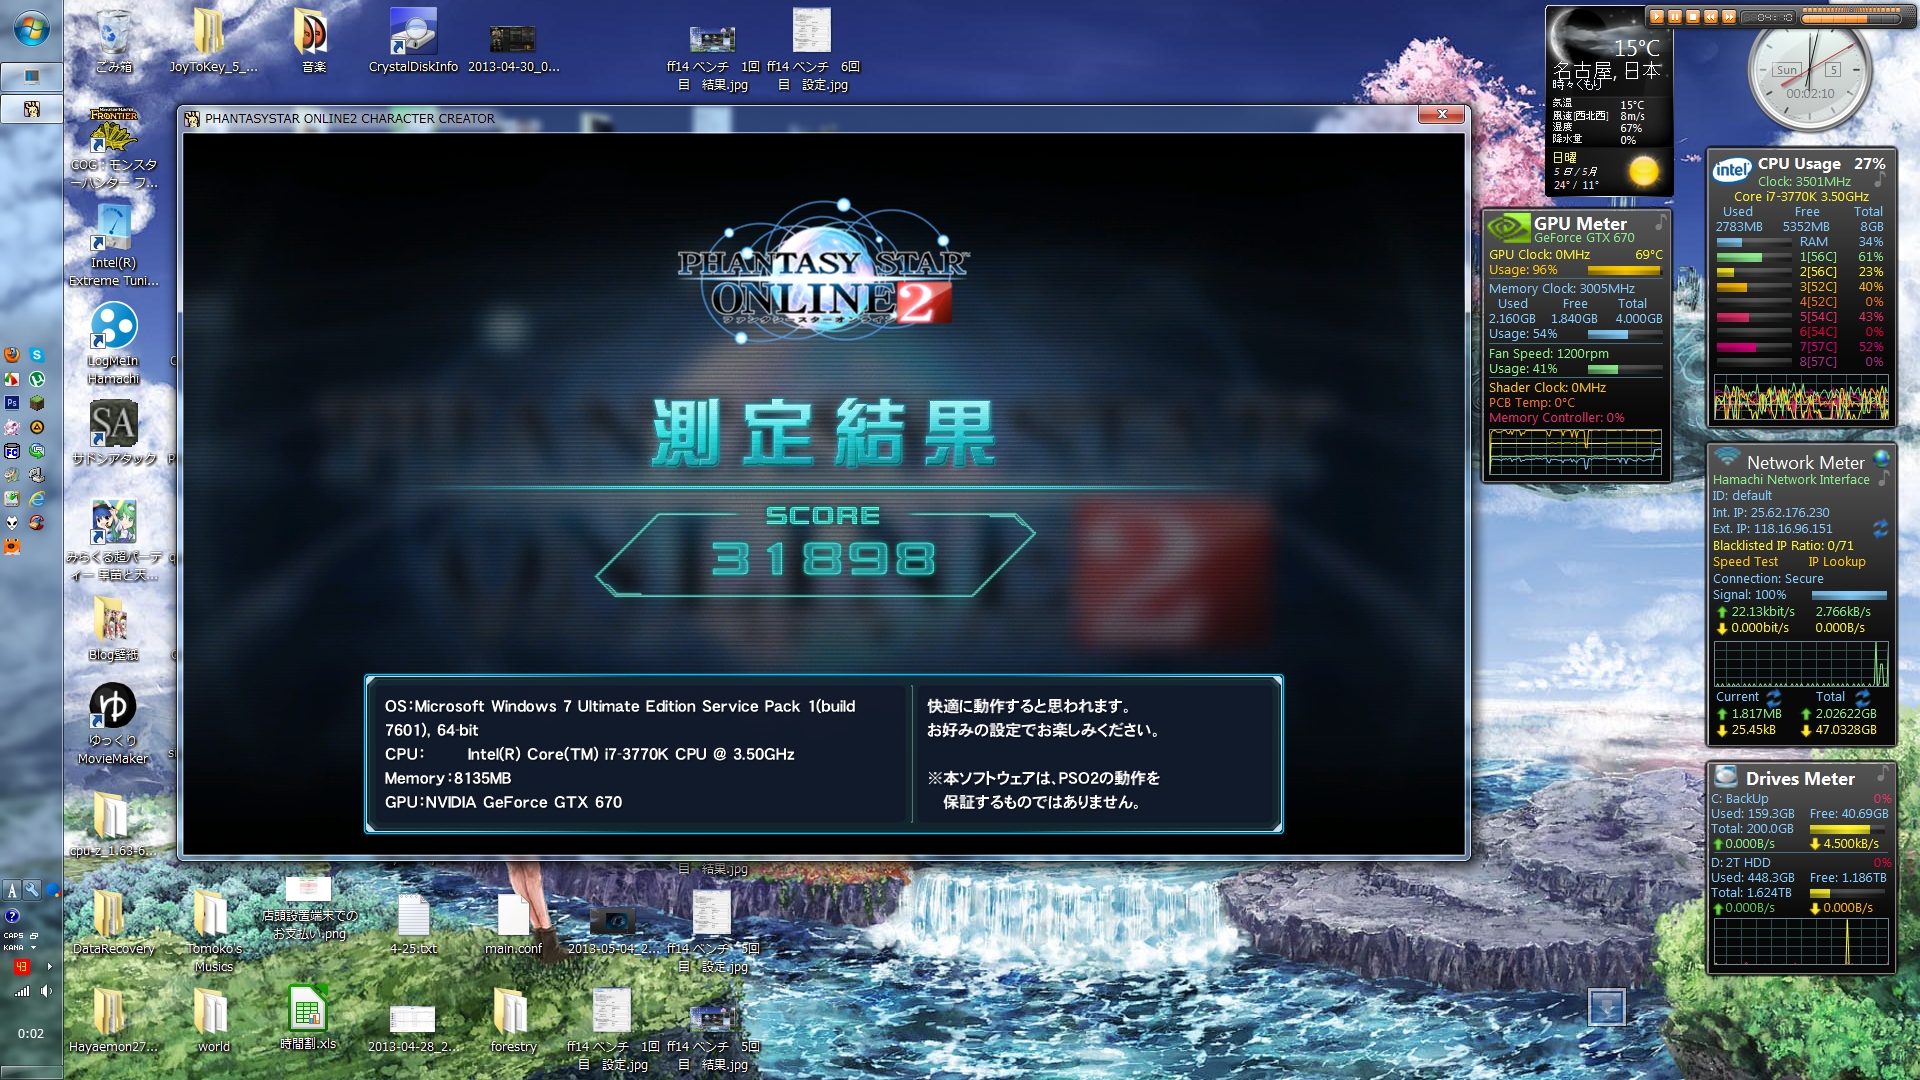Launch Photoshop from the quick launch icons
The image size is (1920, 1080).
coord(12,403)
